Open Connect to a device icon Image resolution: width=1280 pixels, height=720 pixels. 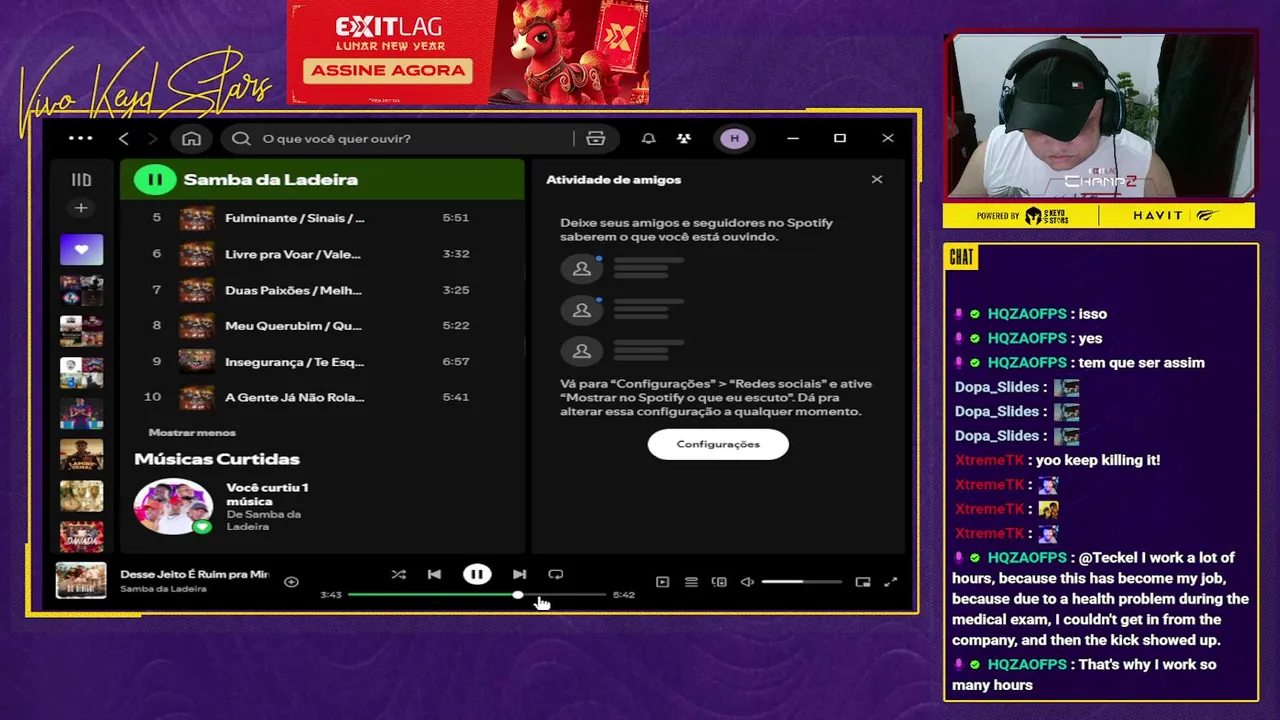click(719, 582)
